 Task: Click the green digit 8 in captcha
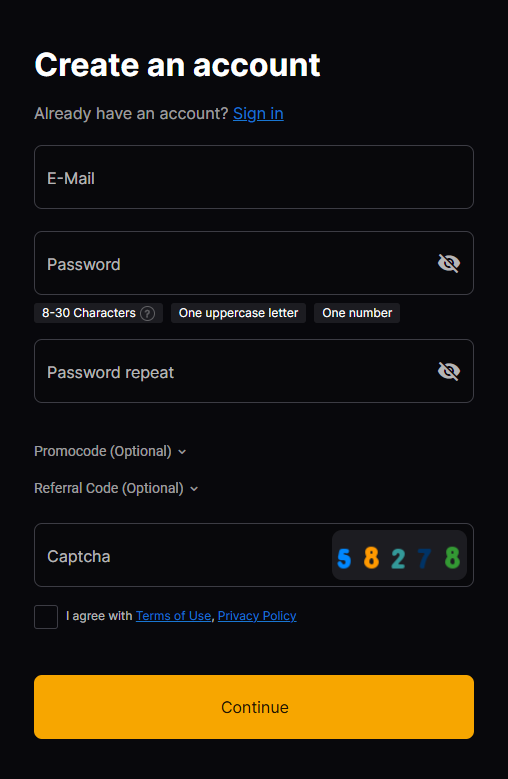pos(452,557)
